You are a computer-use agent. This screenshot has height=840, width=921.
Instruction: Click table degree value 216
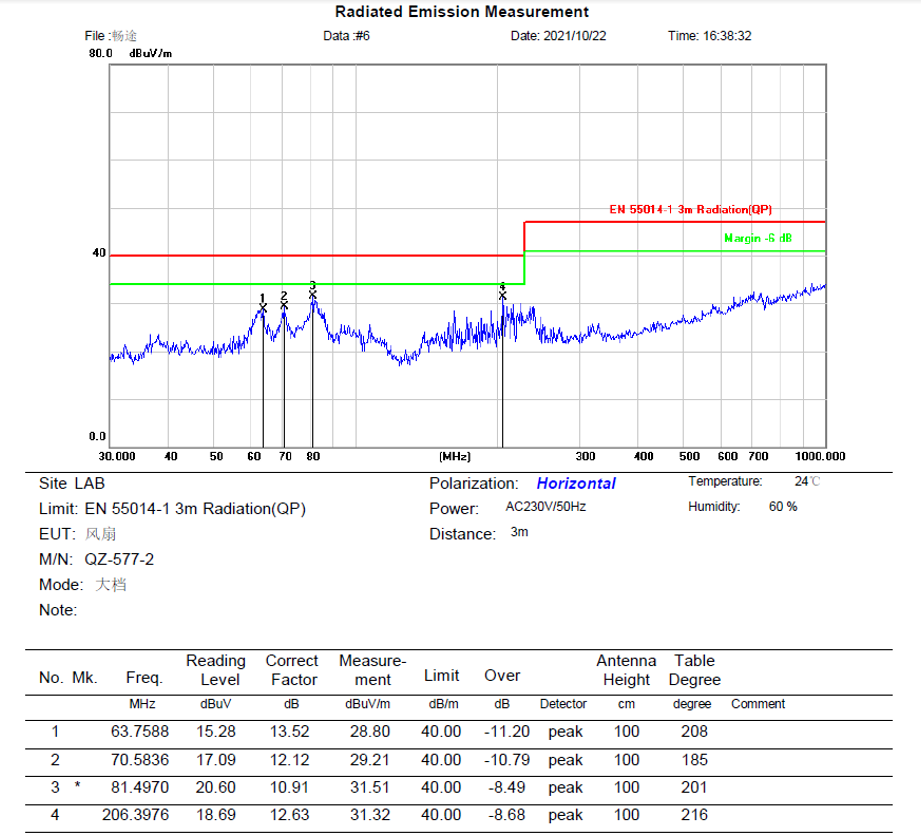click(x=694, y=815)
